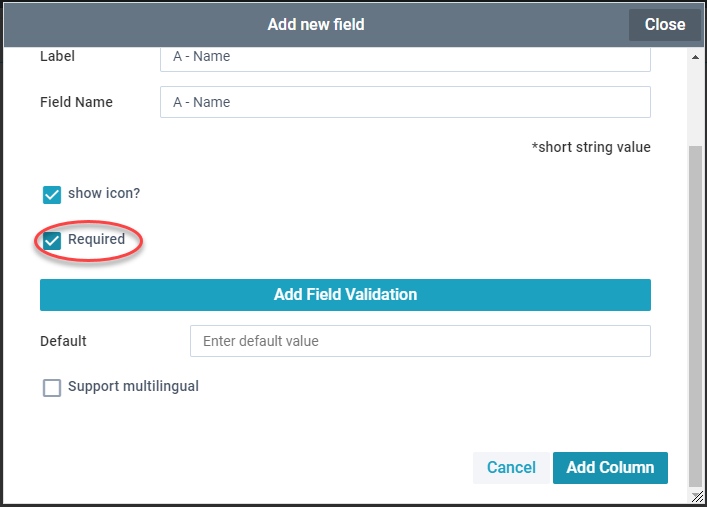Uncheck the Required checkbox
The height and width of the screenshot is (507, 707).
(x=52, y=241)
